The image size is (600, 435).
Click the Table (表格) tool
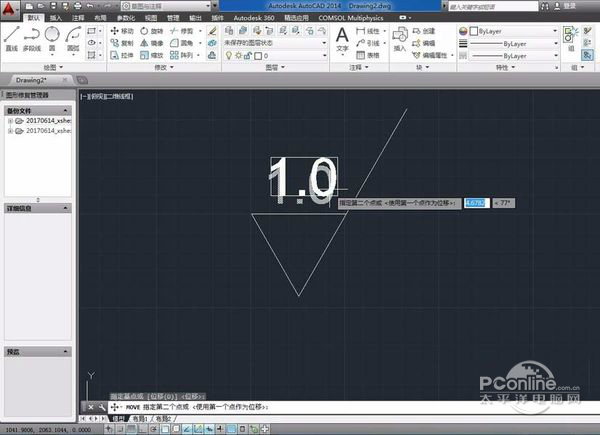point(367,55)
